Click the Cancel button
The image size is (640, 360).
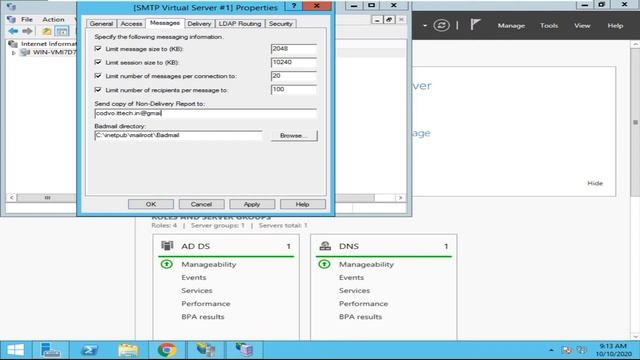201,204
